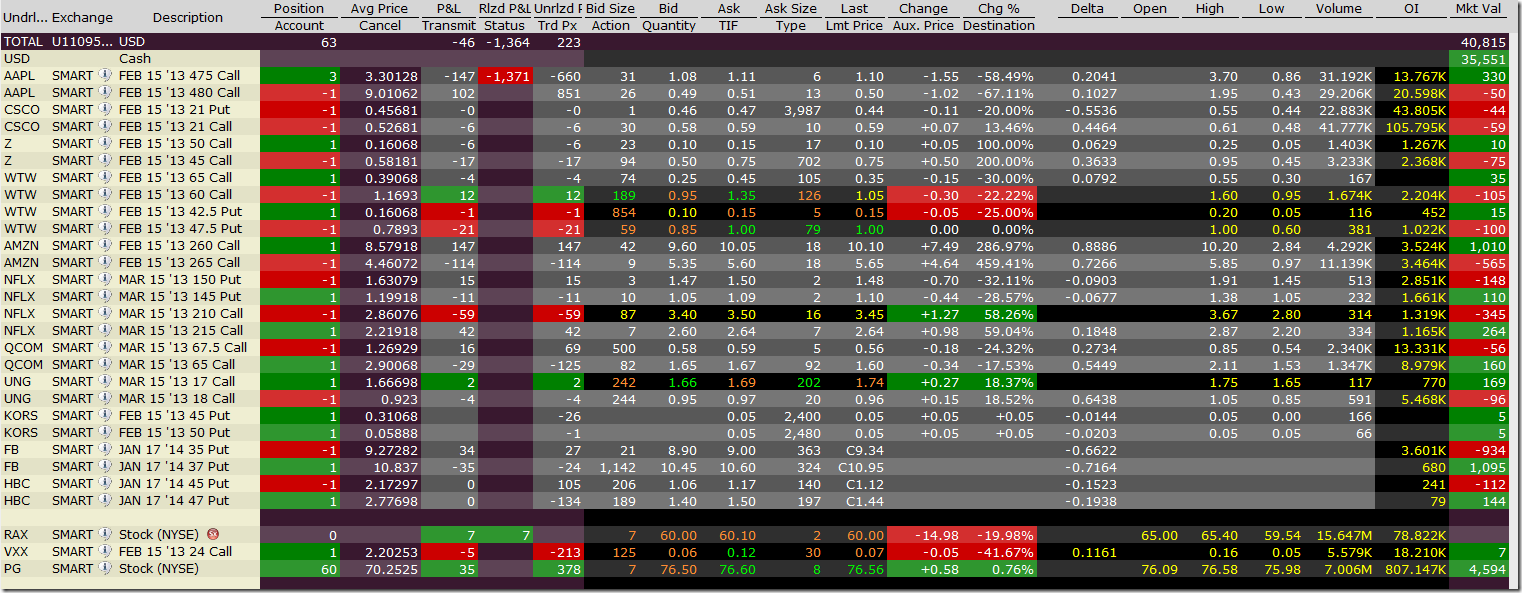
Task: Select the 'MAR 15 '13 67.5 Call' description
Action: [183, 348]
